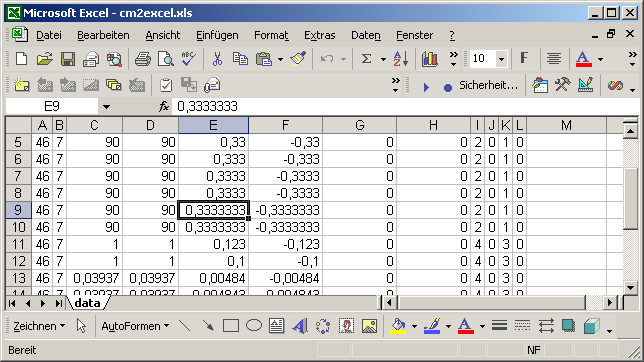The image size is (644, 362).
Task: Expand the fill color palette arrow
Action: tap(414, 327)
